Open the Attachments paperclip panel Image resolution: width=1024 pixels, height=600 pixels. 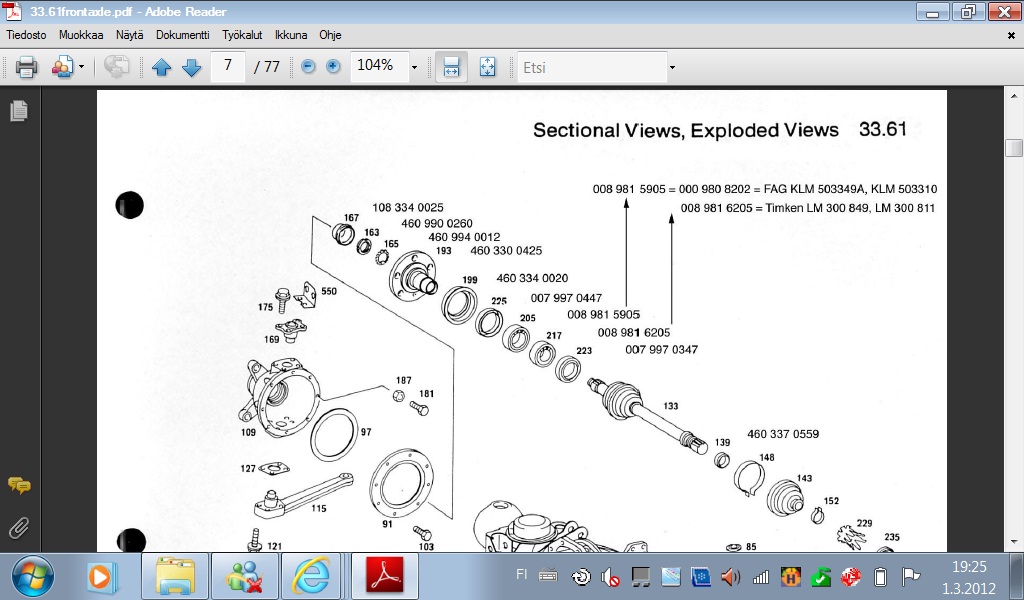18,527
